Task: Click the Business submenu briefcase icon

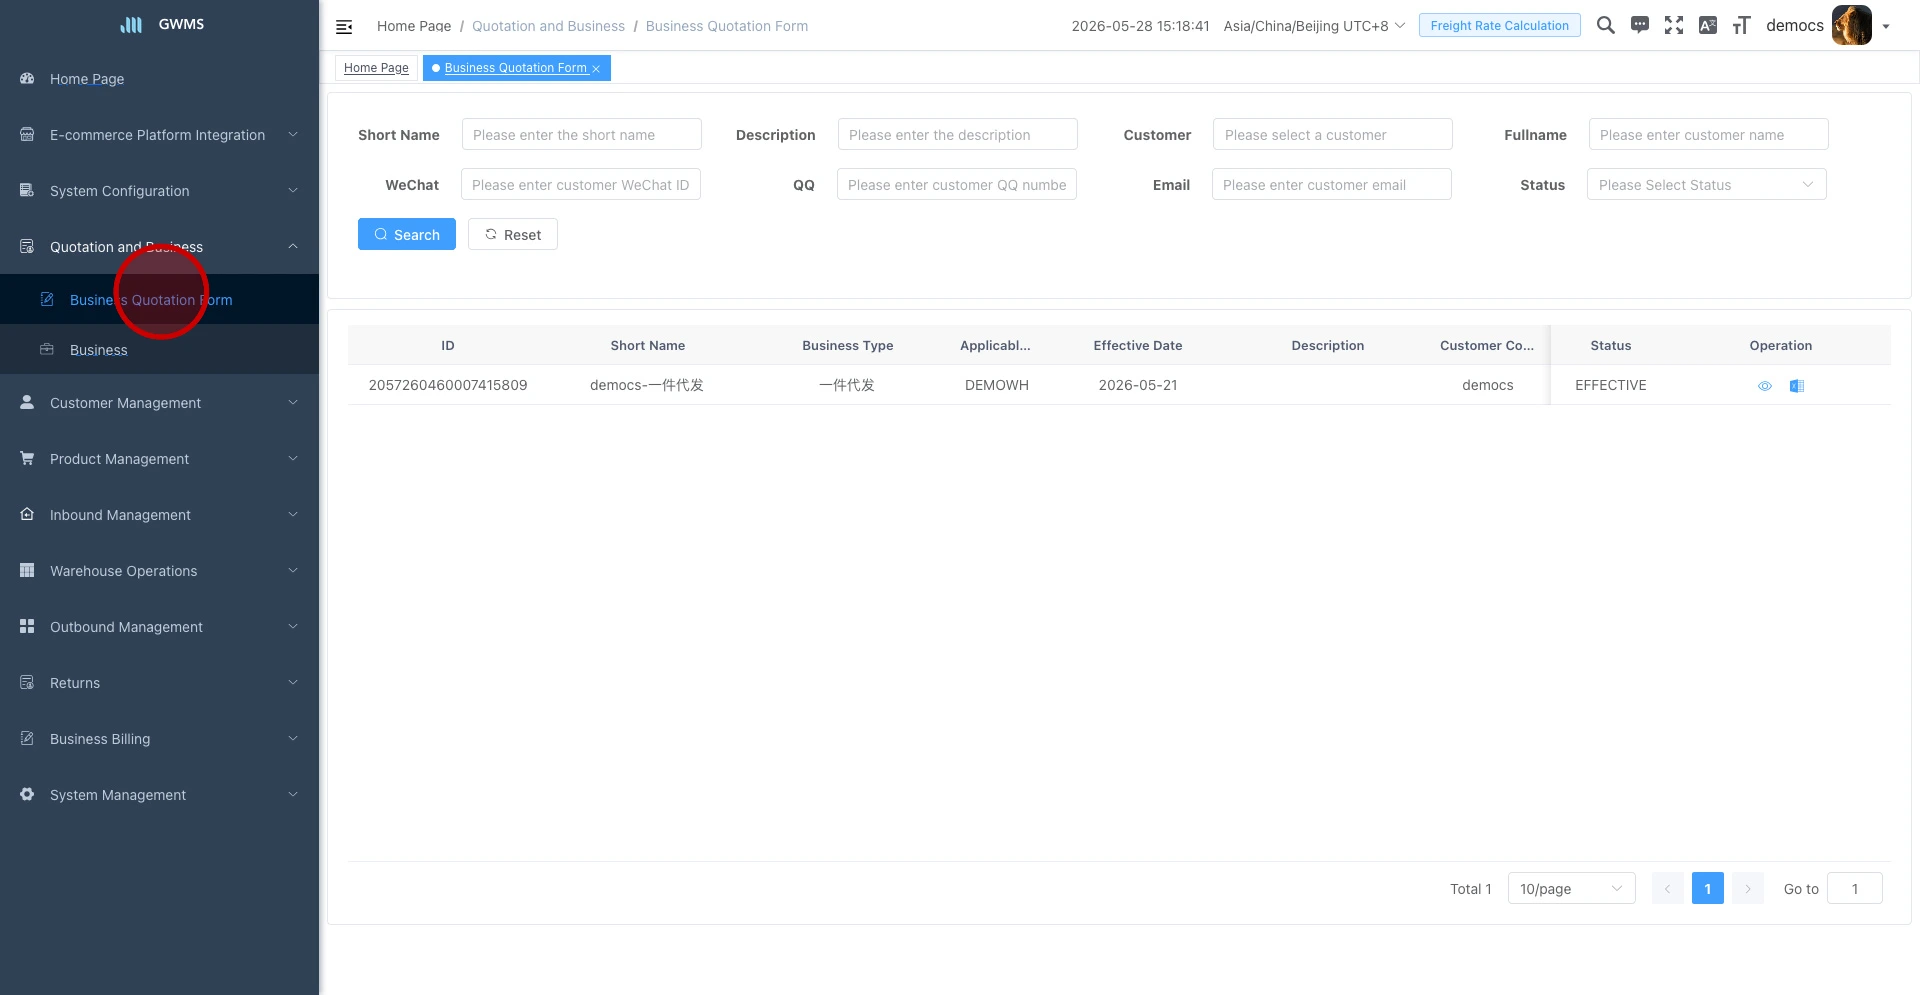Action: 47,349
